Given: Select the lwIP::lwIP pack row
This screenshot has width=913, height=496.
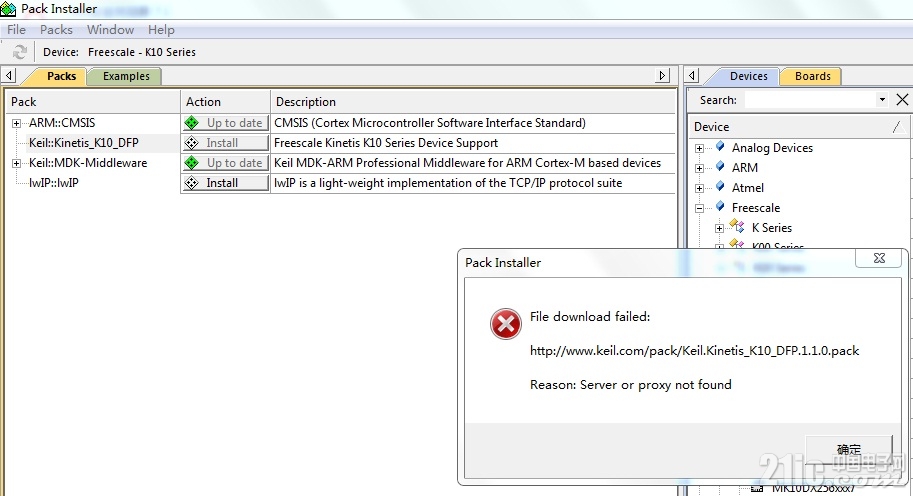Looking at the screenshot, I should (54, 183).
